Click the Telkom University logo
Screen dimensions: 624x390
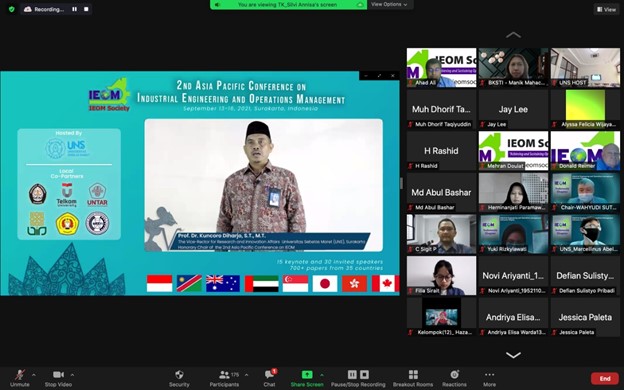66,195
